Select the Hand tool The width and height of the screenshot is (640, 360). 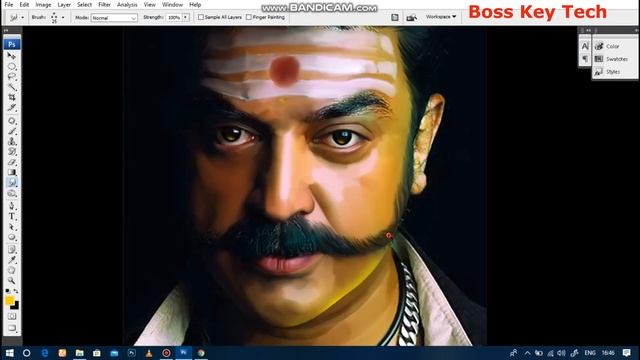tap(12, 270)
